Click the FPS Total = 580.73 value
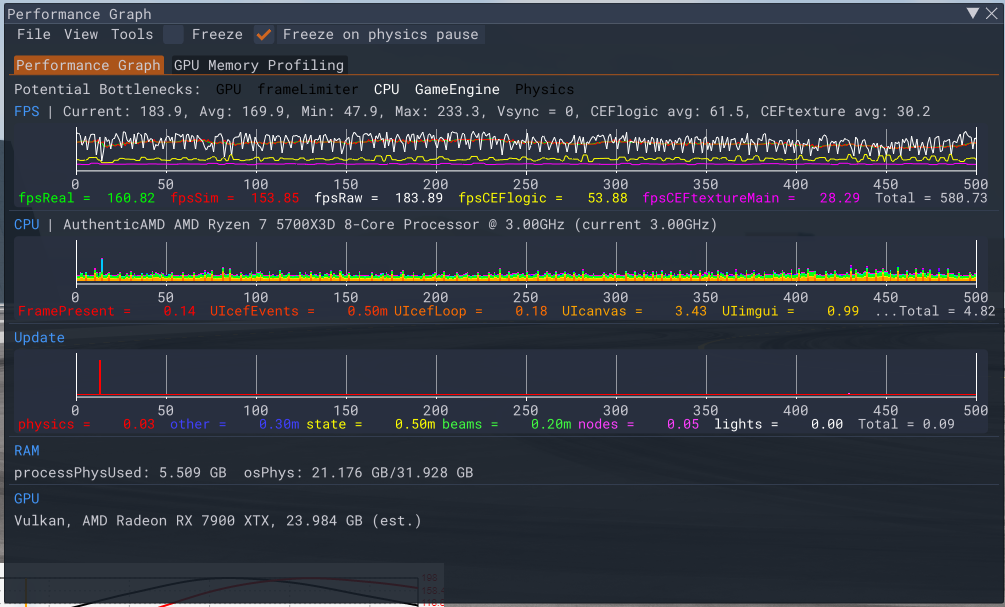Viewport: 1005px width, 607px height. [931, 198]
